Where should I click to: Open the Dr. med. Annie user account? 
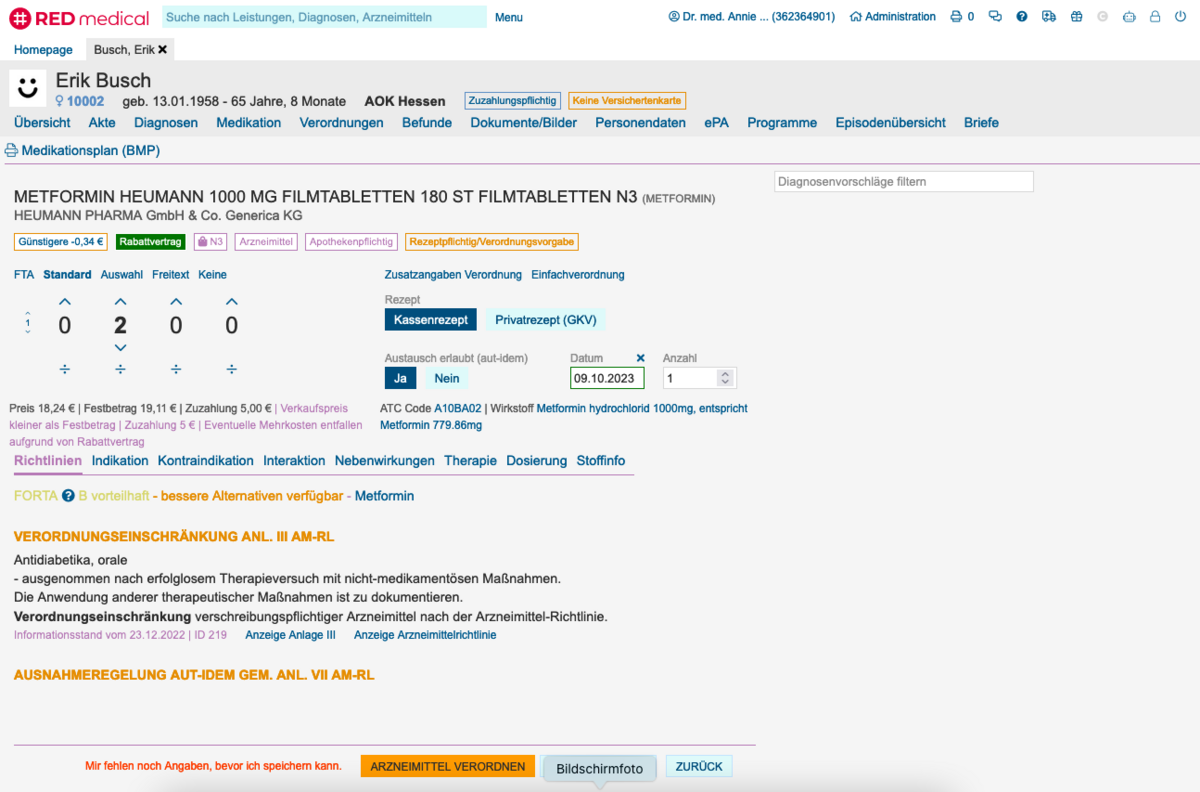[751, 17]
